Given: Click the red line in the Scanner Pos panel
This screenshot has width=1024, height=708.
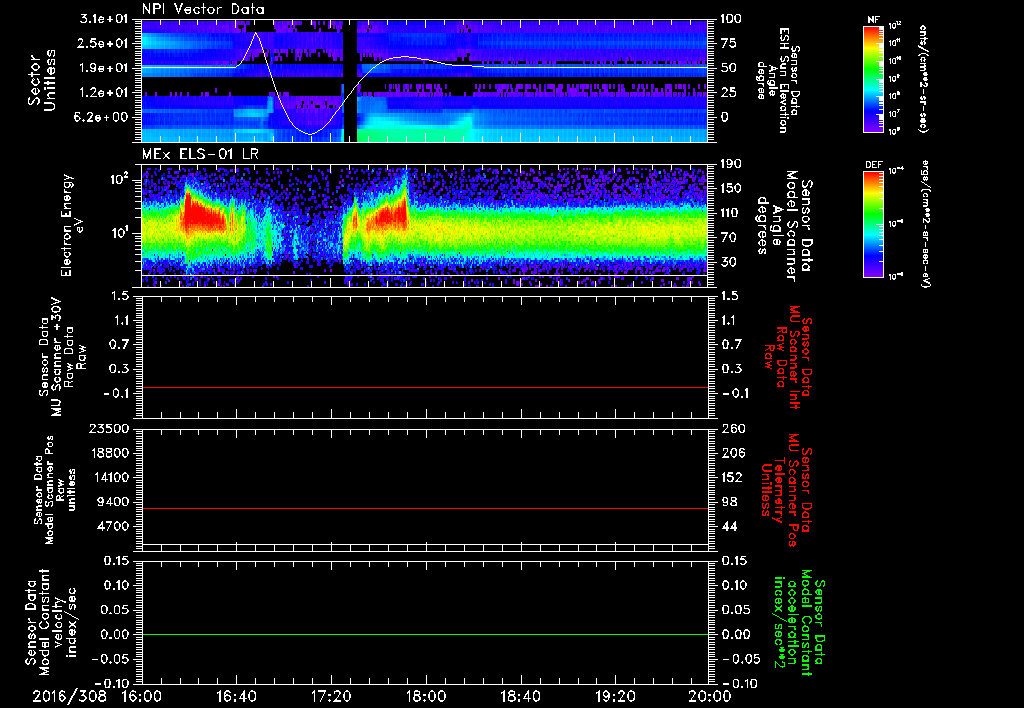Looking at the screenshot, I should click(x=424, y=508).
